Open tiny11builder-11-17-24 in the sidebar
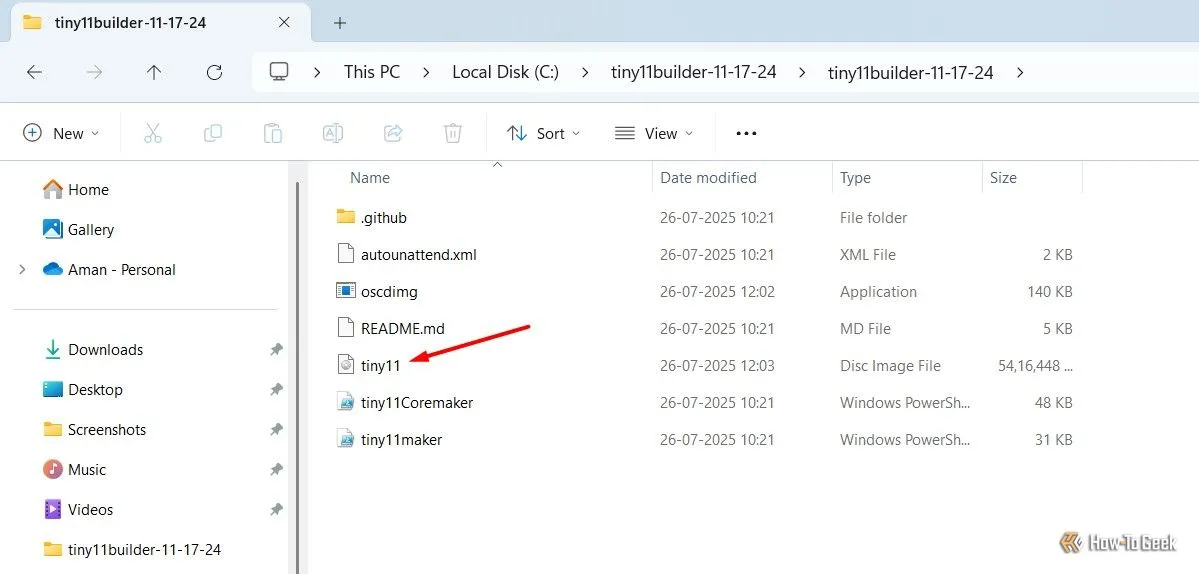The height and width of the screenshot is (574, 1199). click(132, 549)
